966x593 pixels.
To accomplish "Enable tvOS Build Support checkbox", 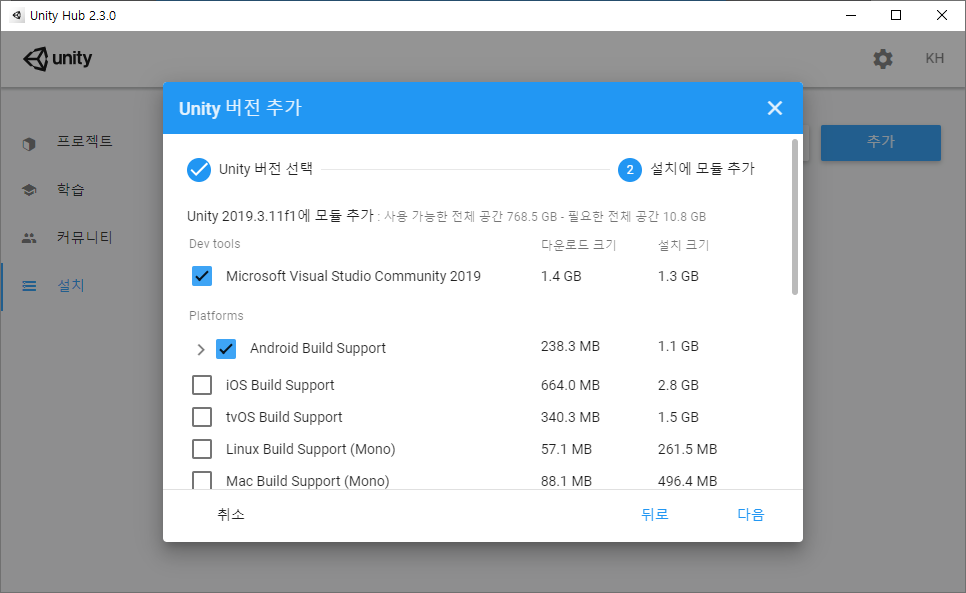I will [x=202, y=417].
